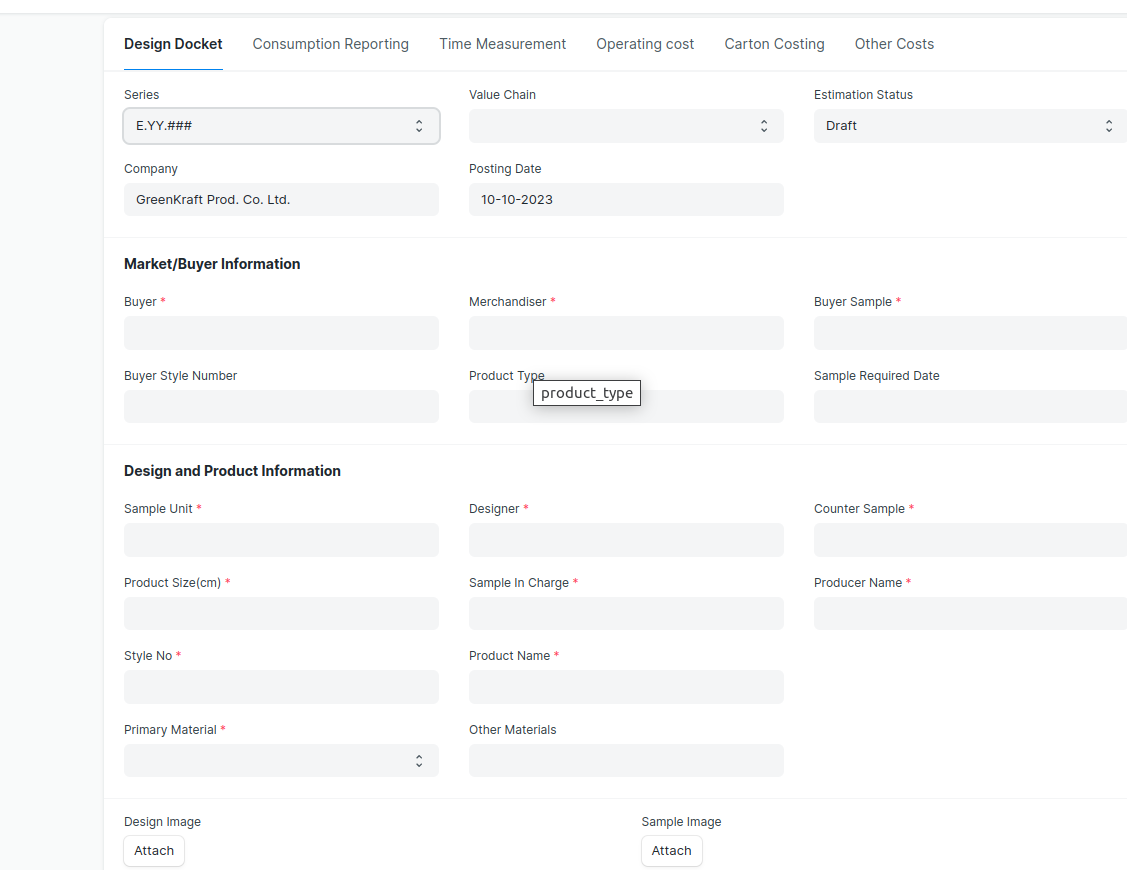The width and height of the screenshot is (1127, 870).
Task: Expand the Series dropdown
Action: pos(281,126)
